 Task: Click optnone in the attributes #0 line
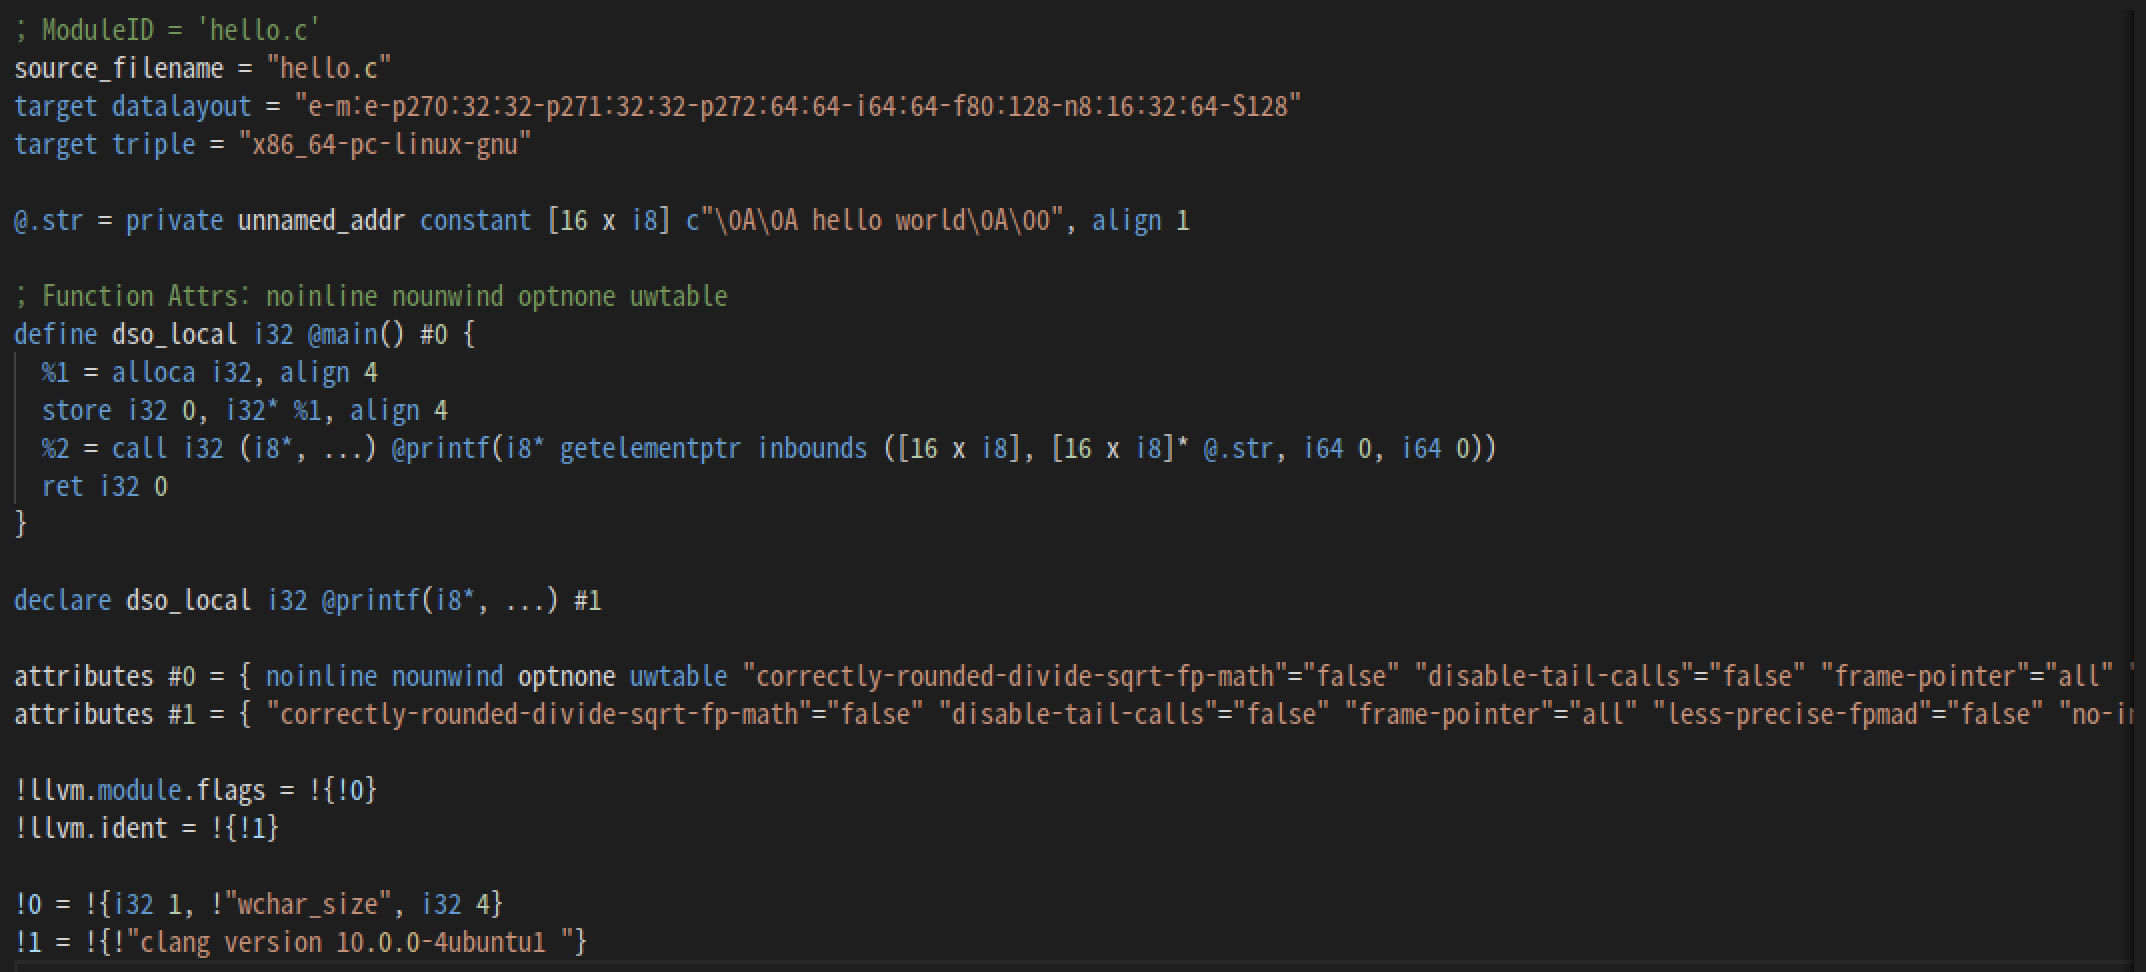[x=567, y=676]
